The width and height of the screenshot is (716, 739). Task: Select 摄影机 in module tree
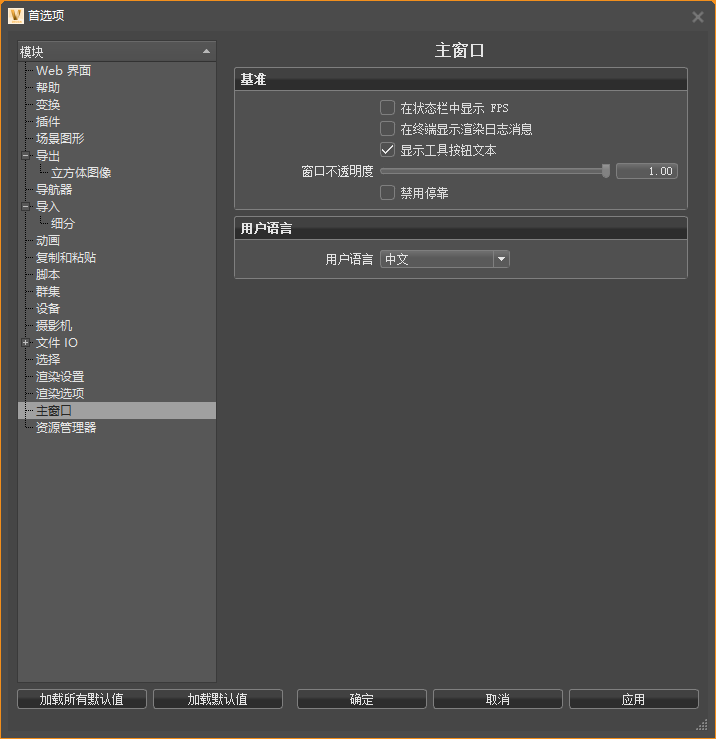click(x=54, y=325)
